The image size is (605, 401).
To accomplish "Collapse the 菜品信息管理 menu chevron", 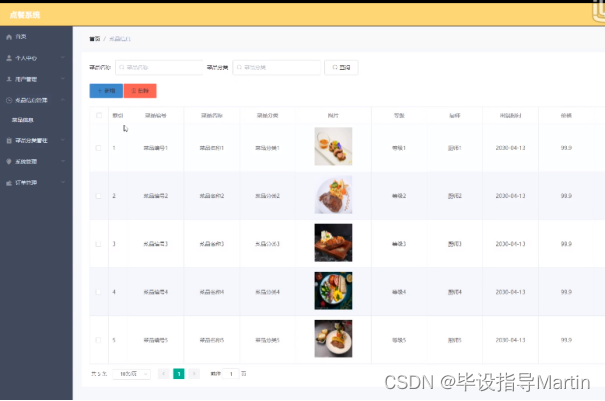I will [63, 100].
